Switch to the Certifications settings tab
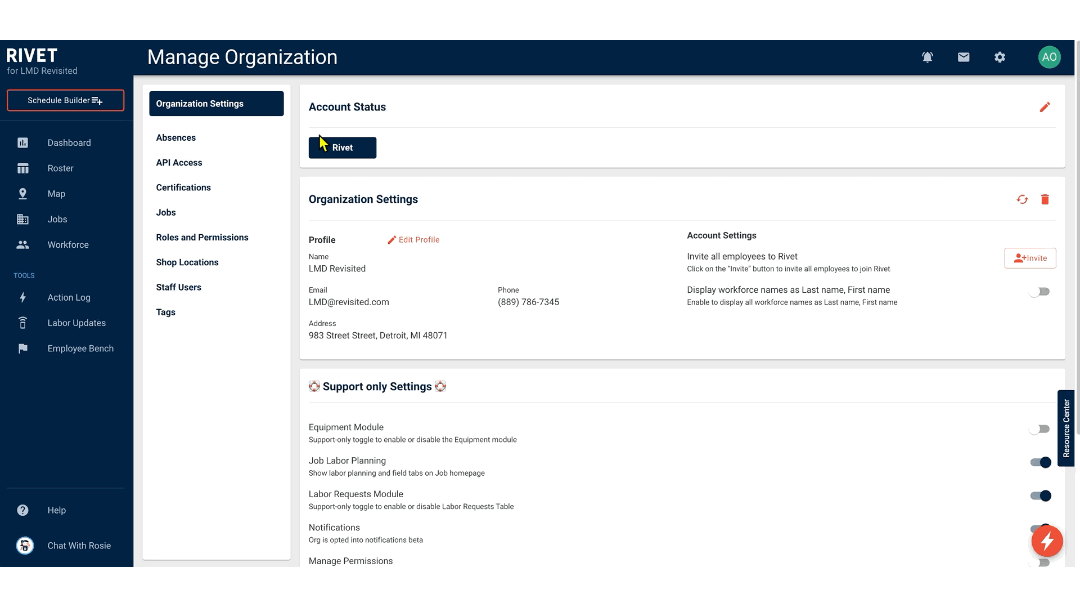This screenshot has width=1080, height=608. click(183, 187)
